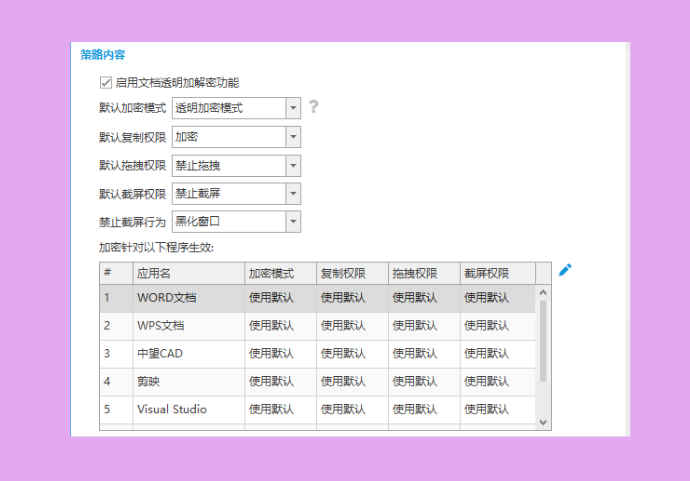Select the Visual Studio row
This screenshot has height=481, width=690.
click(317, 410)
